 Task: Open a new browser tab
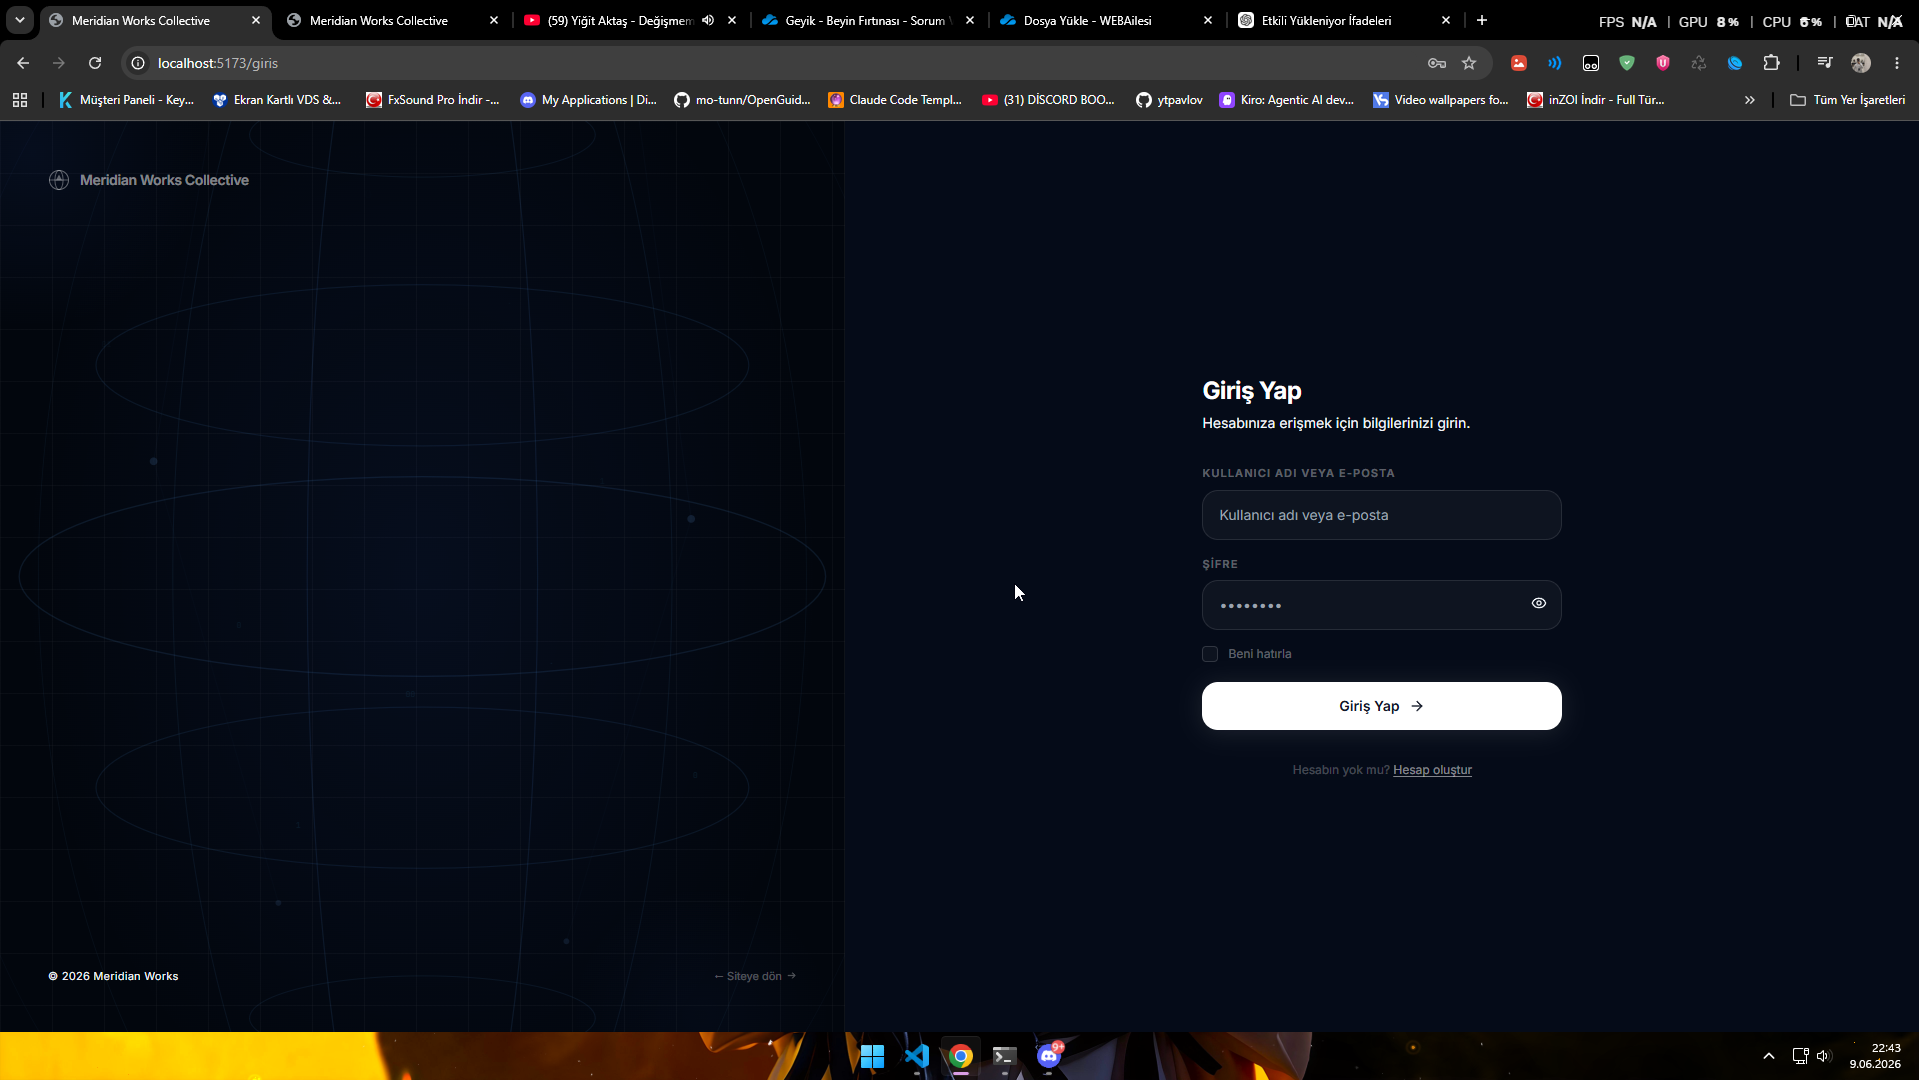coord(1482,20)
